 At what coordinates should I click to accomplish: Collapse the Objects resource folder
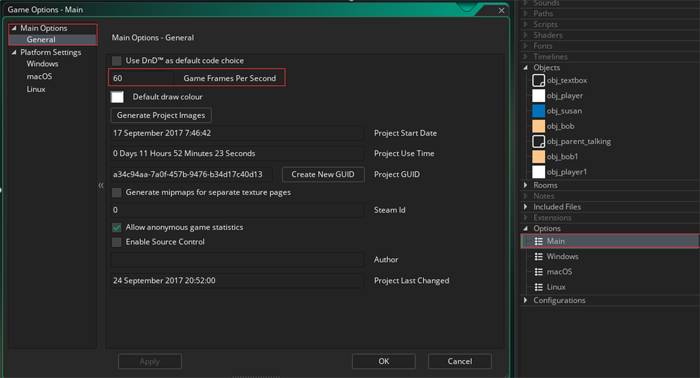525,67
